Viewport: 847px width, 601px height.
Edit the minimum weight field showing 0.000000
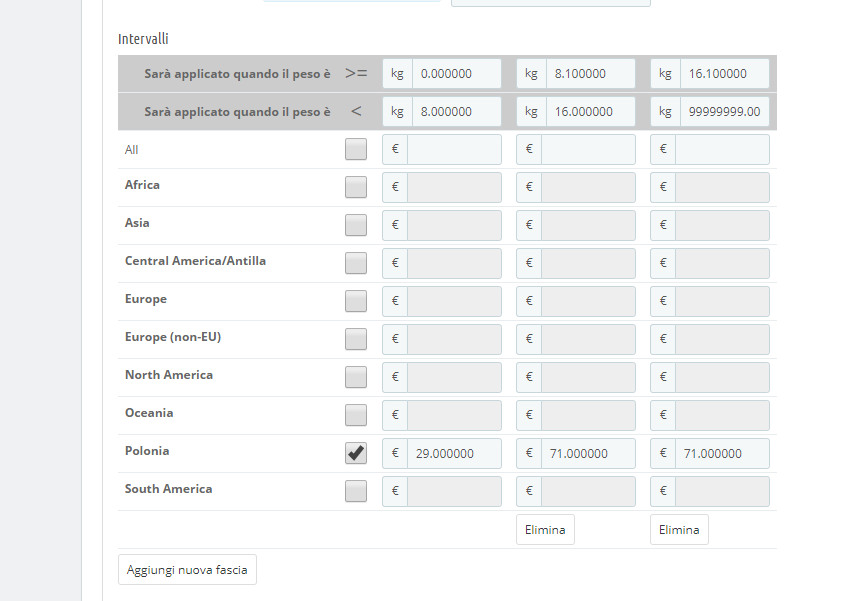[456, 74]
